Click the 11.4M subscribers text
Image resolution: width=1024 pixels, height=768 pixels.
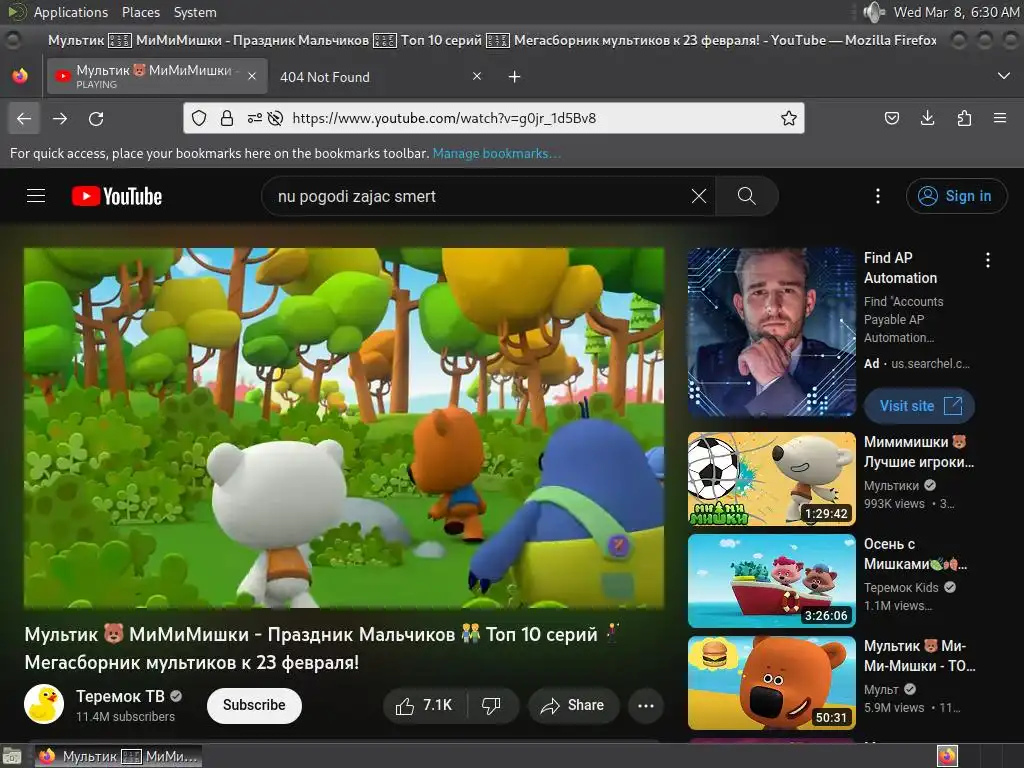pos(125,716)
